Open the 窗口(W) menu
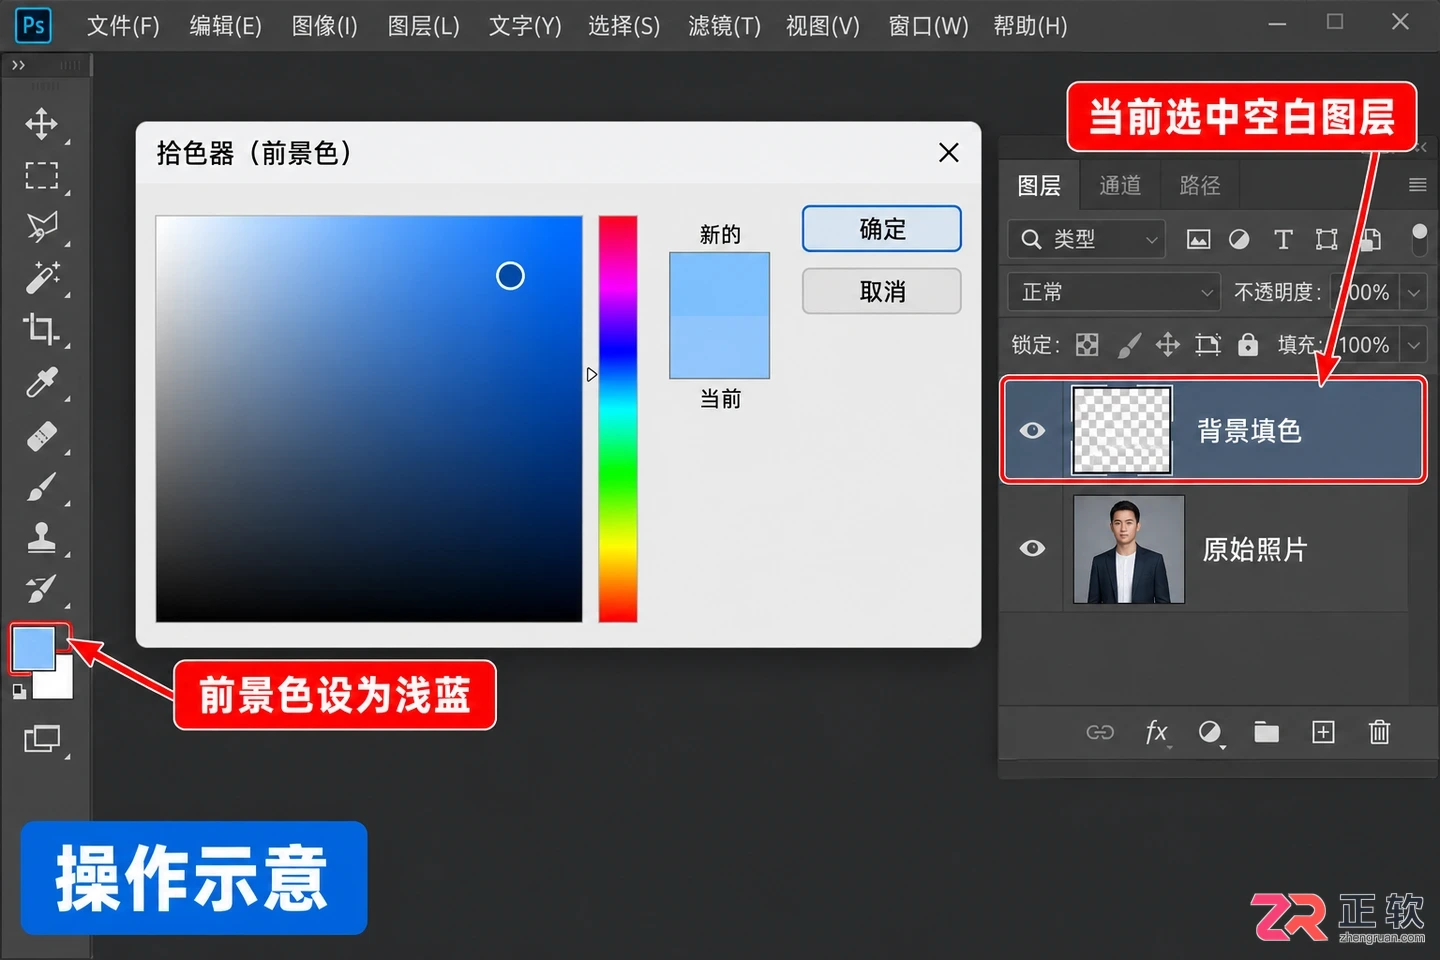The height and width of the screenshot is (960, 1440). [x=928, y=26]
